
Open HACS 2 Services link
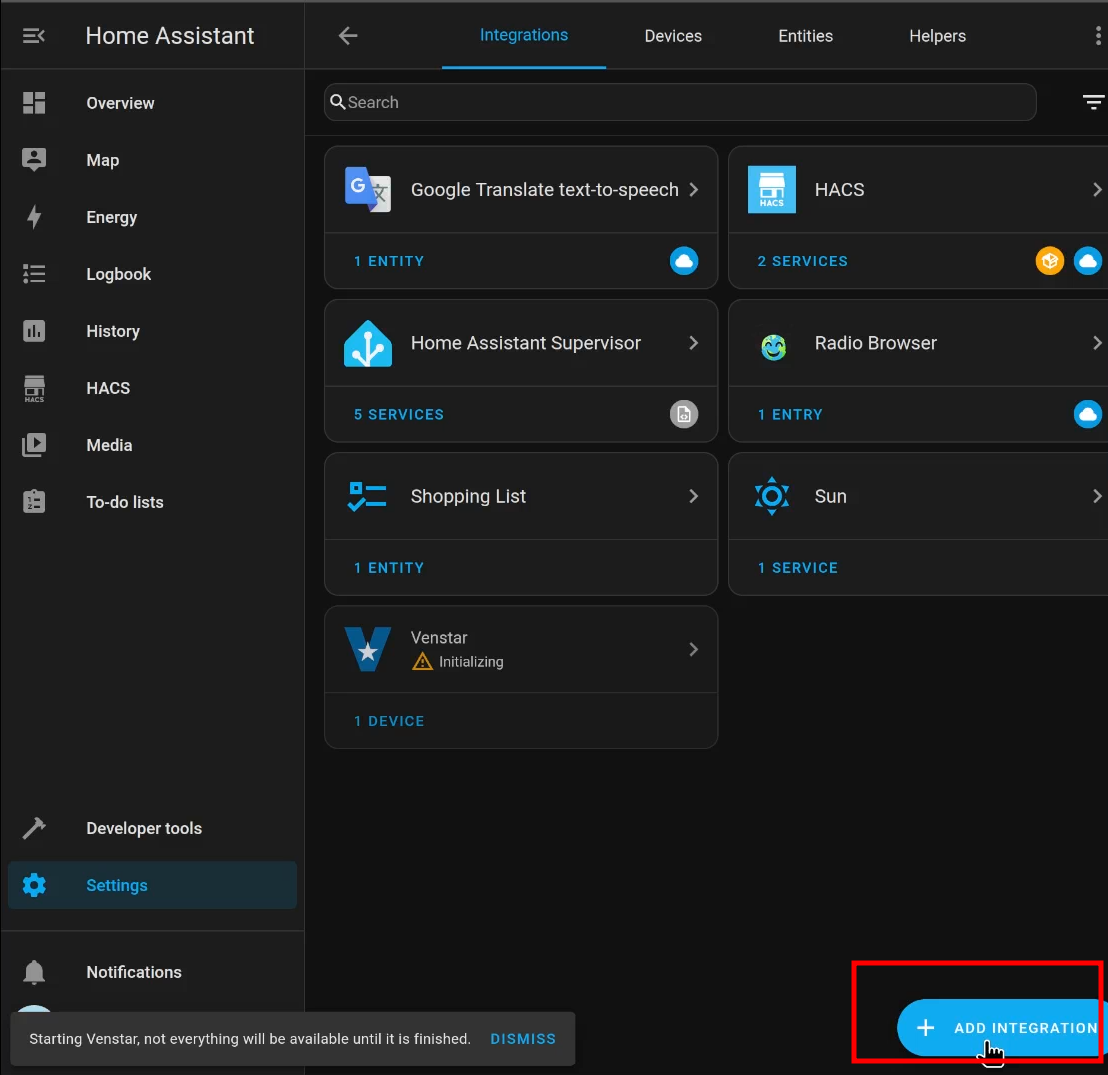[802, 261]
